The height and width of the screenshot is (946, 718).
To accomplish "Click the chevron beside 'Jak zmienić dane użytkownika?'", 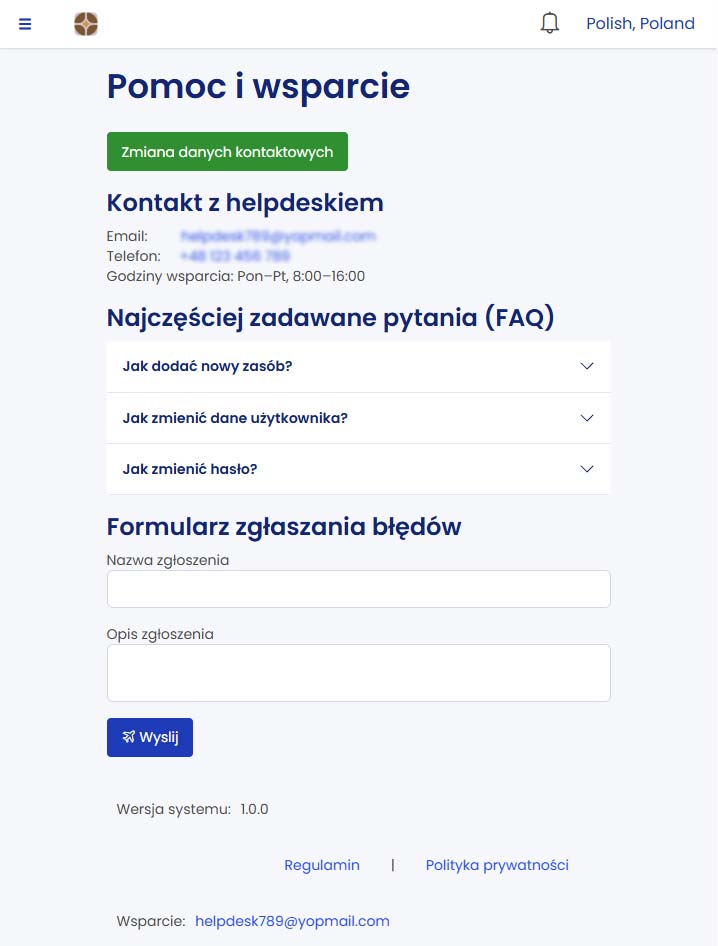I will pyautogui.click(x=587, y=418).
